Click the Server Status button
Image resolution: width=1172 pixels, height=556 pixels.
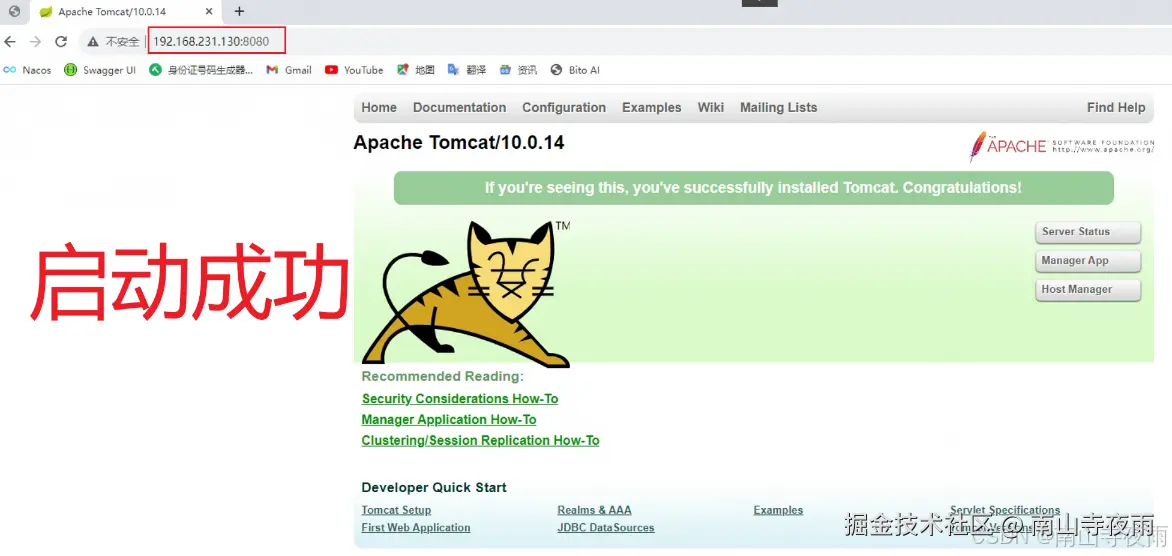(1088, 232)
